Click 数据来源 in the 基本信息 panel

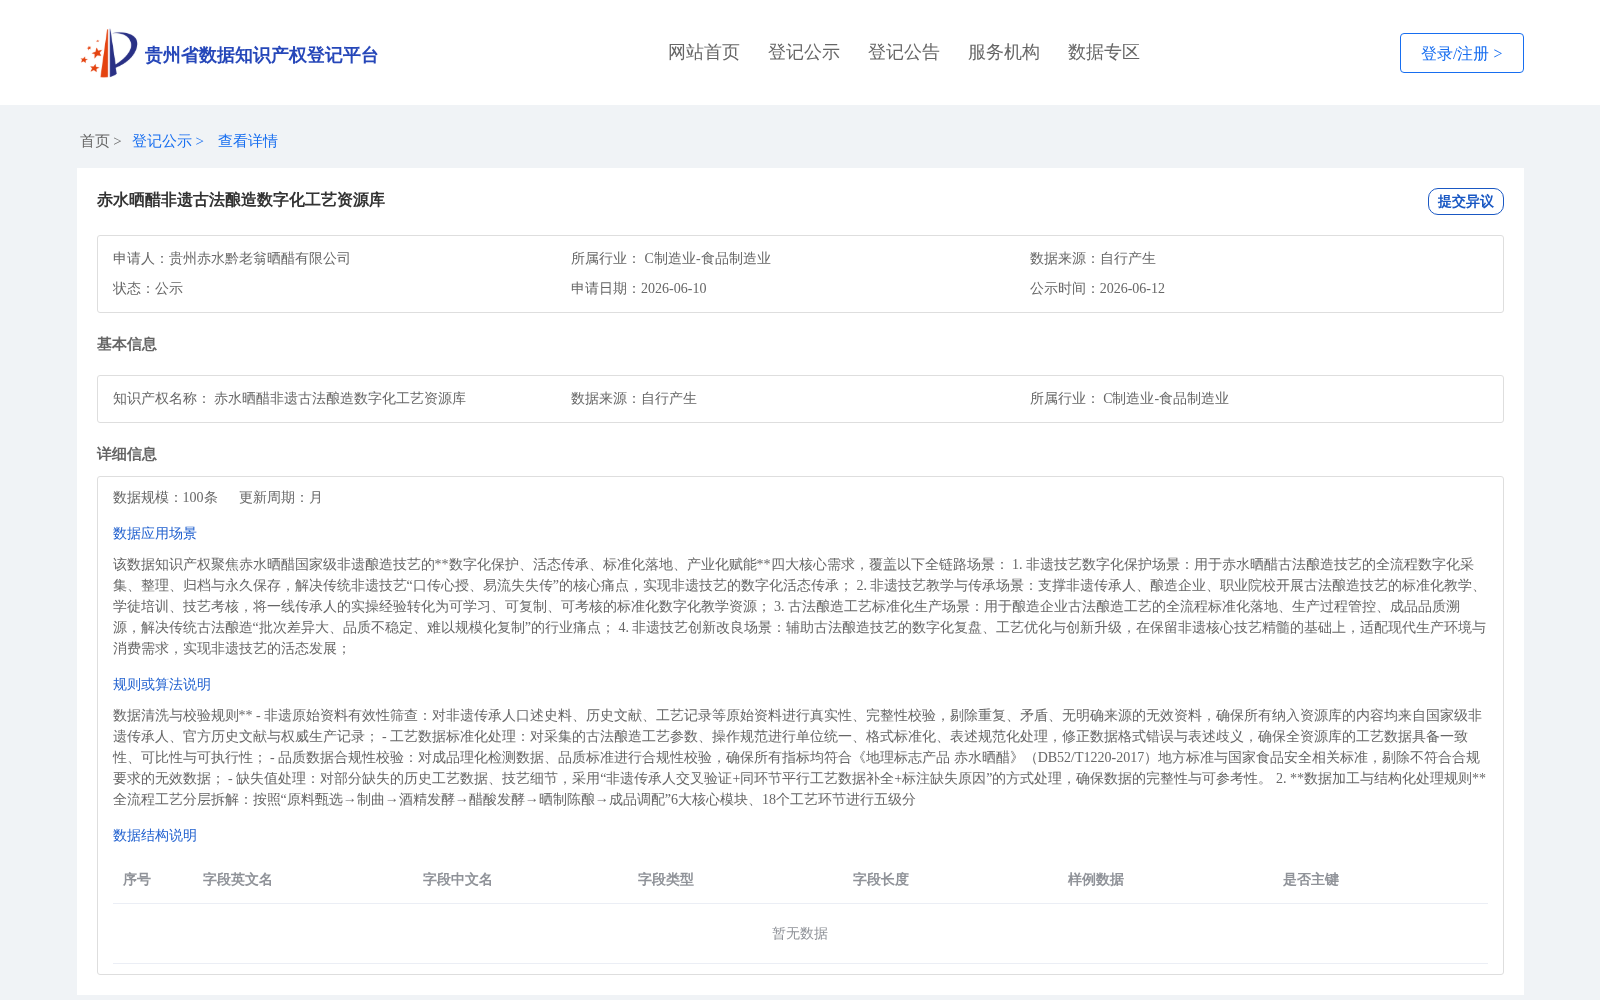point(634,398)
